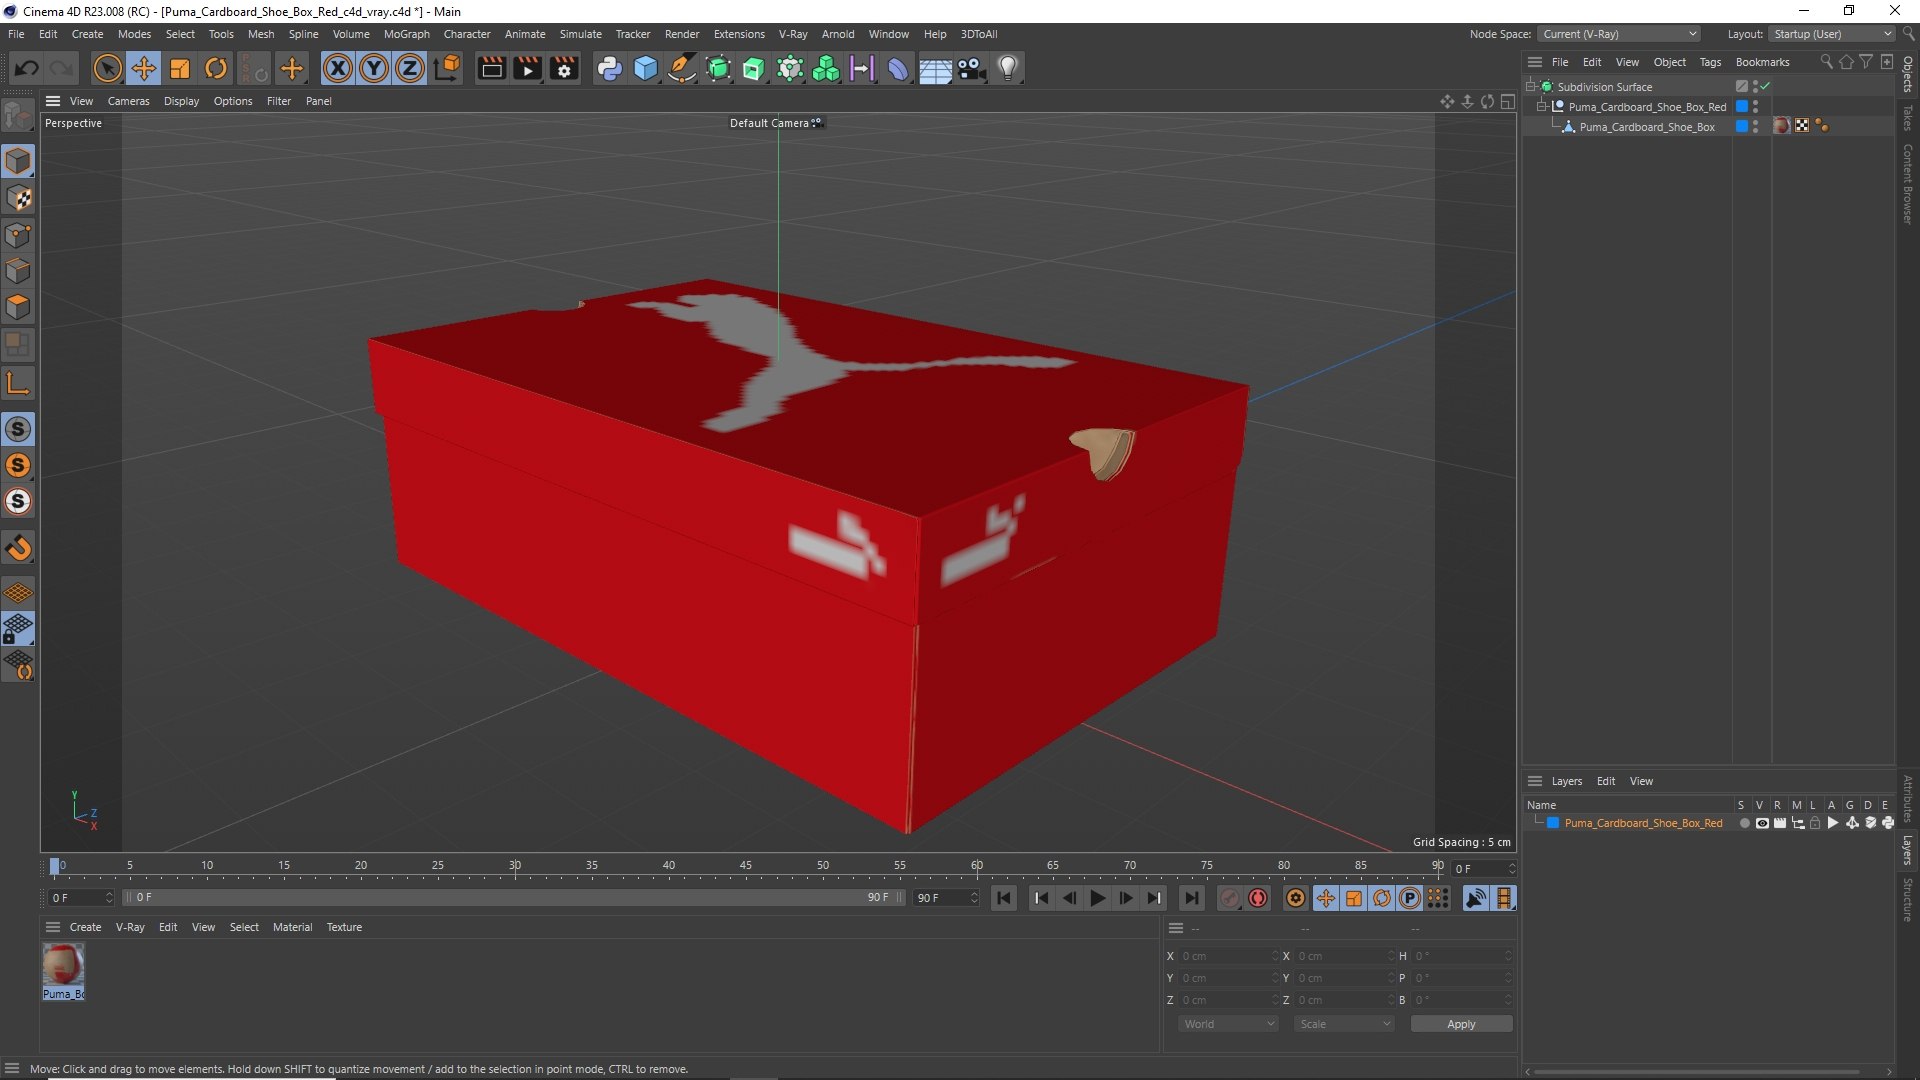Switch to Texture mode checker icon

tap(18, 198)
